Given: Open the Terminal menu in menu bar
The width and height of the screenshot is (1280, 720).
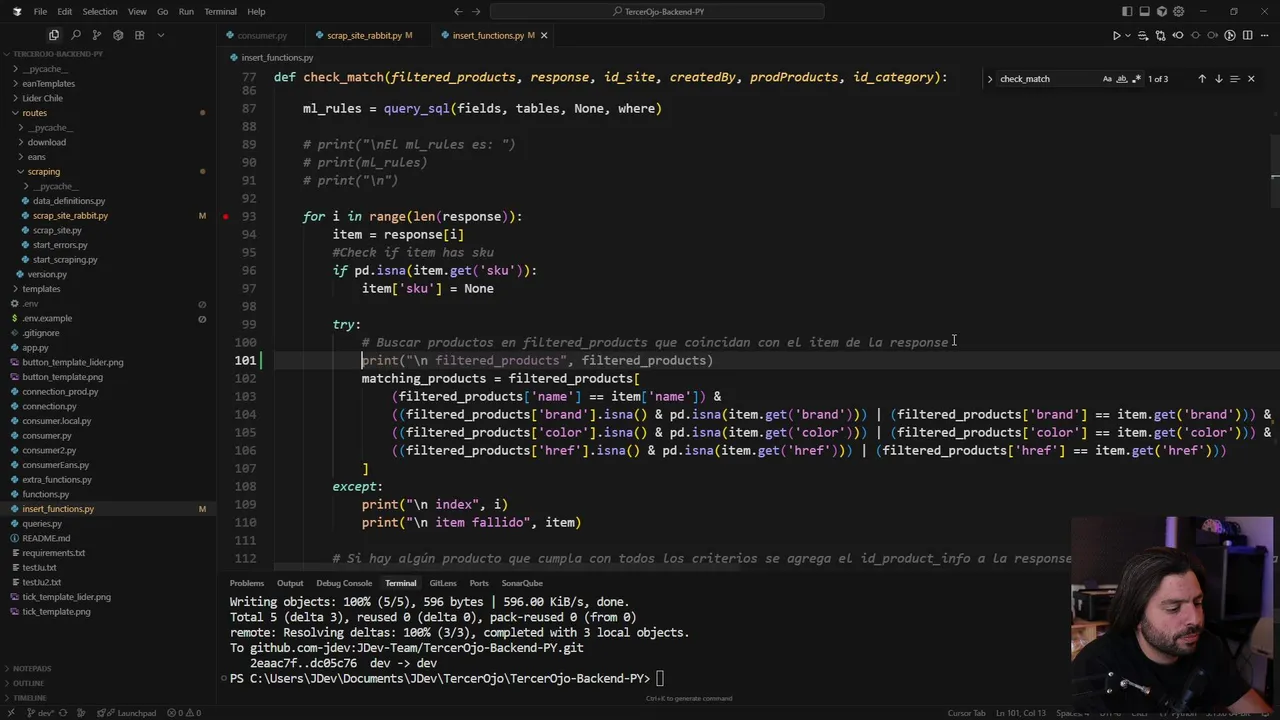Looking at the screenshot, I should [x=220, y=11].
